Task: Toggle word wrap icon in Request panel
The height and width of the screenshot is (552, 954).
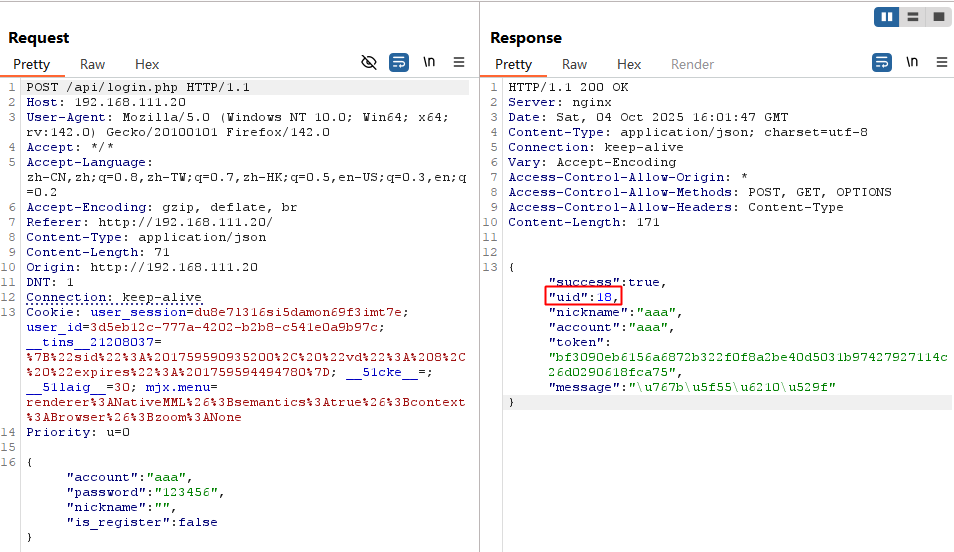Action: pos(399,62)
